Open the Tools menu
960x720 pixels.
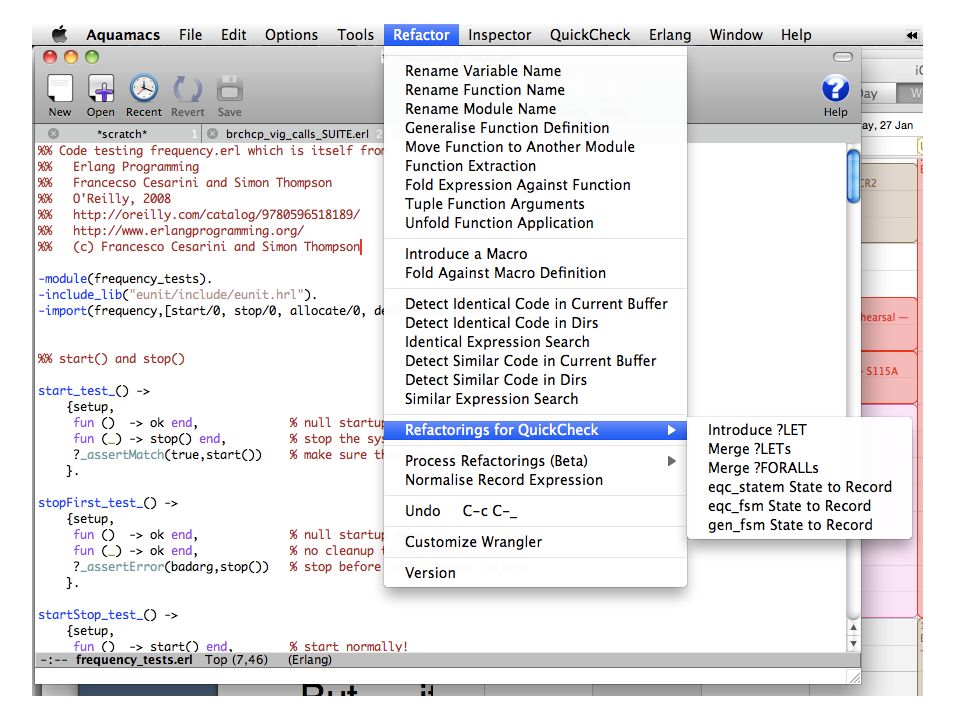(x=355, y=35)
